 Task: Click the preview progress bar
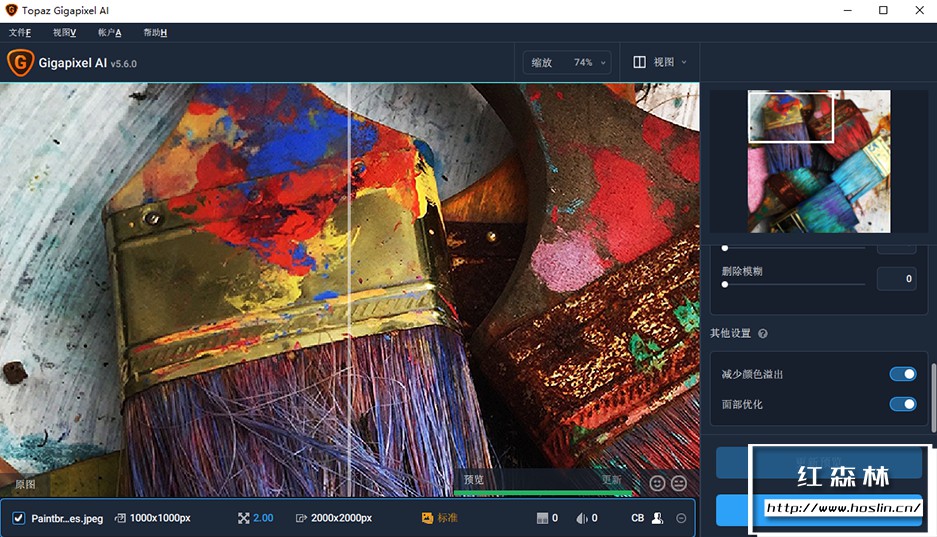pyautogui.click(x=543, y=493)
